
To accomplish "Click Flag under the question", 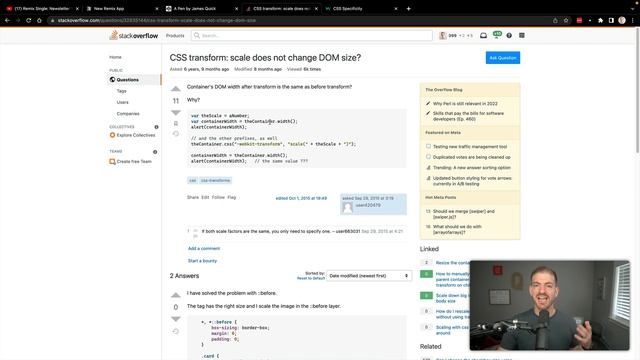I will [231, 197].
